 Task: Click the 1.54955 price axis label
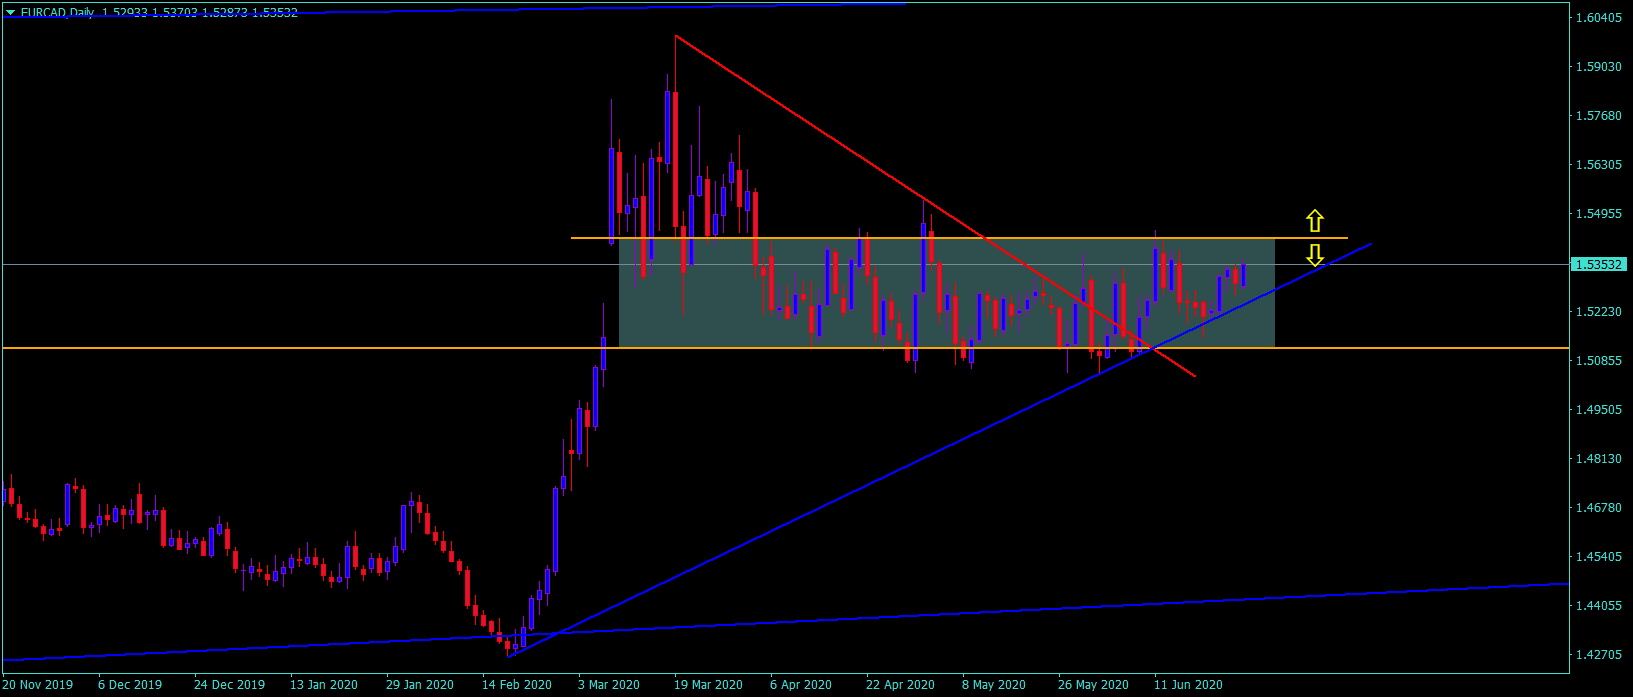click(1597, 214)
